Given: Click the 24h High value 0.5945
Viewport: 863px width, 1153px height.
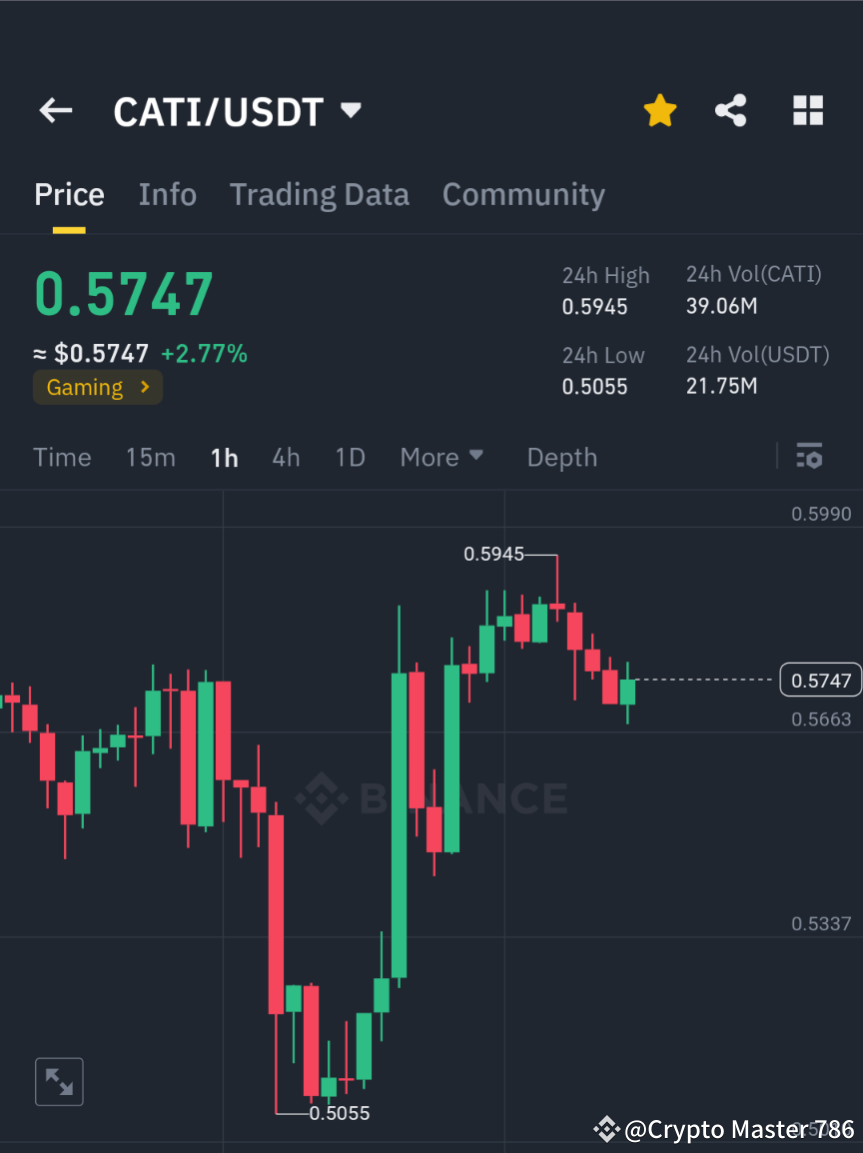Looking at the screenshot, I should [595, 307].
